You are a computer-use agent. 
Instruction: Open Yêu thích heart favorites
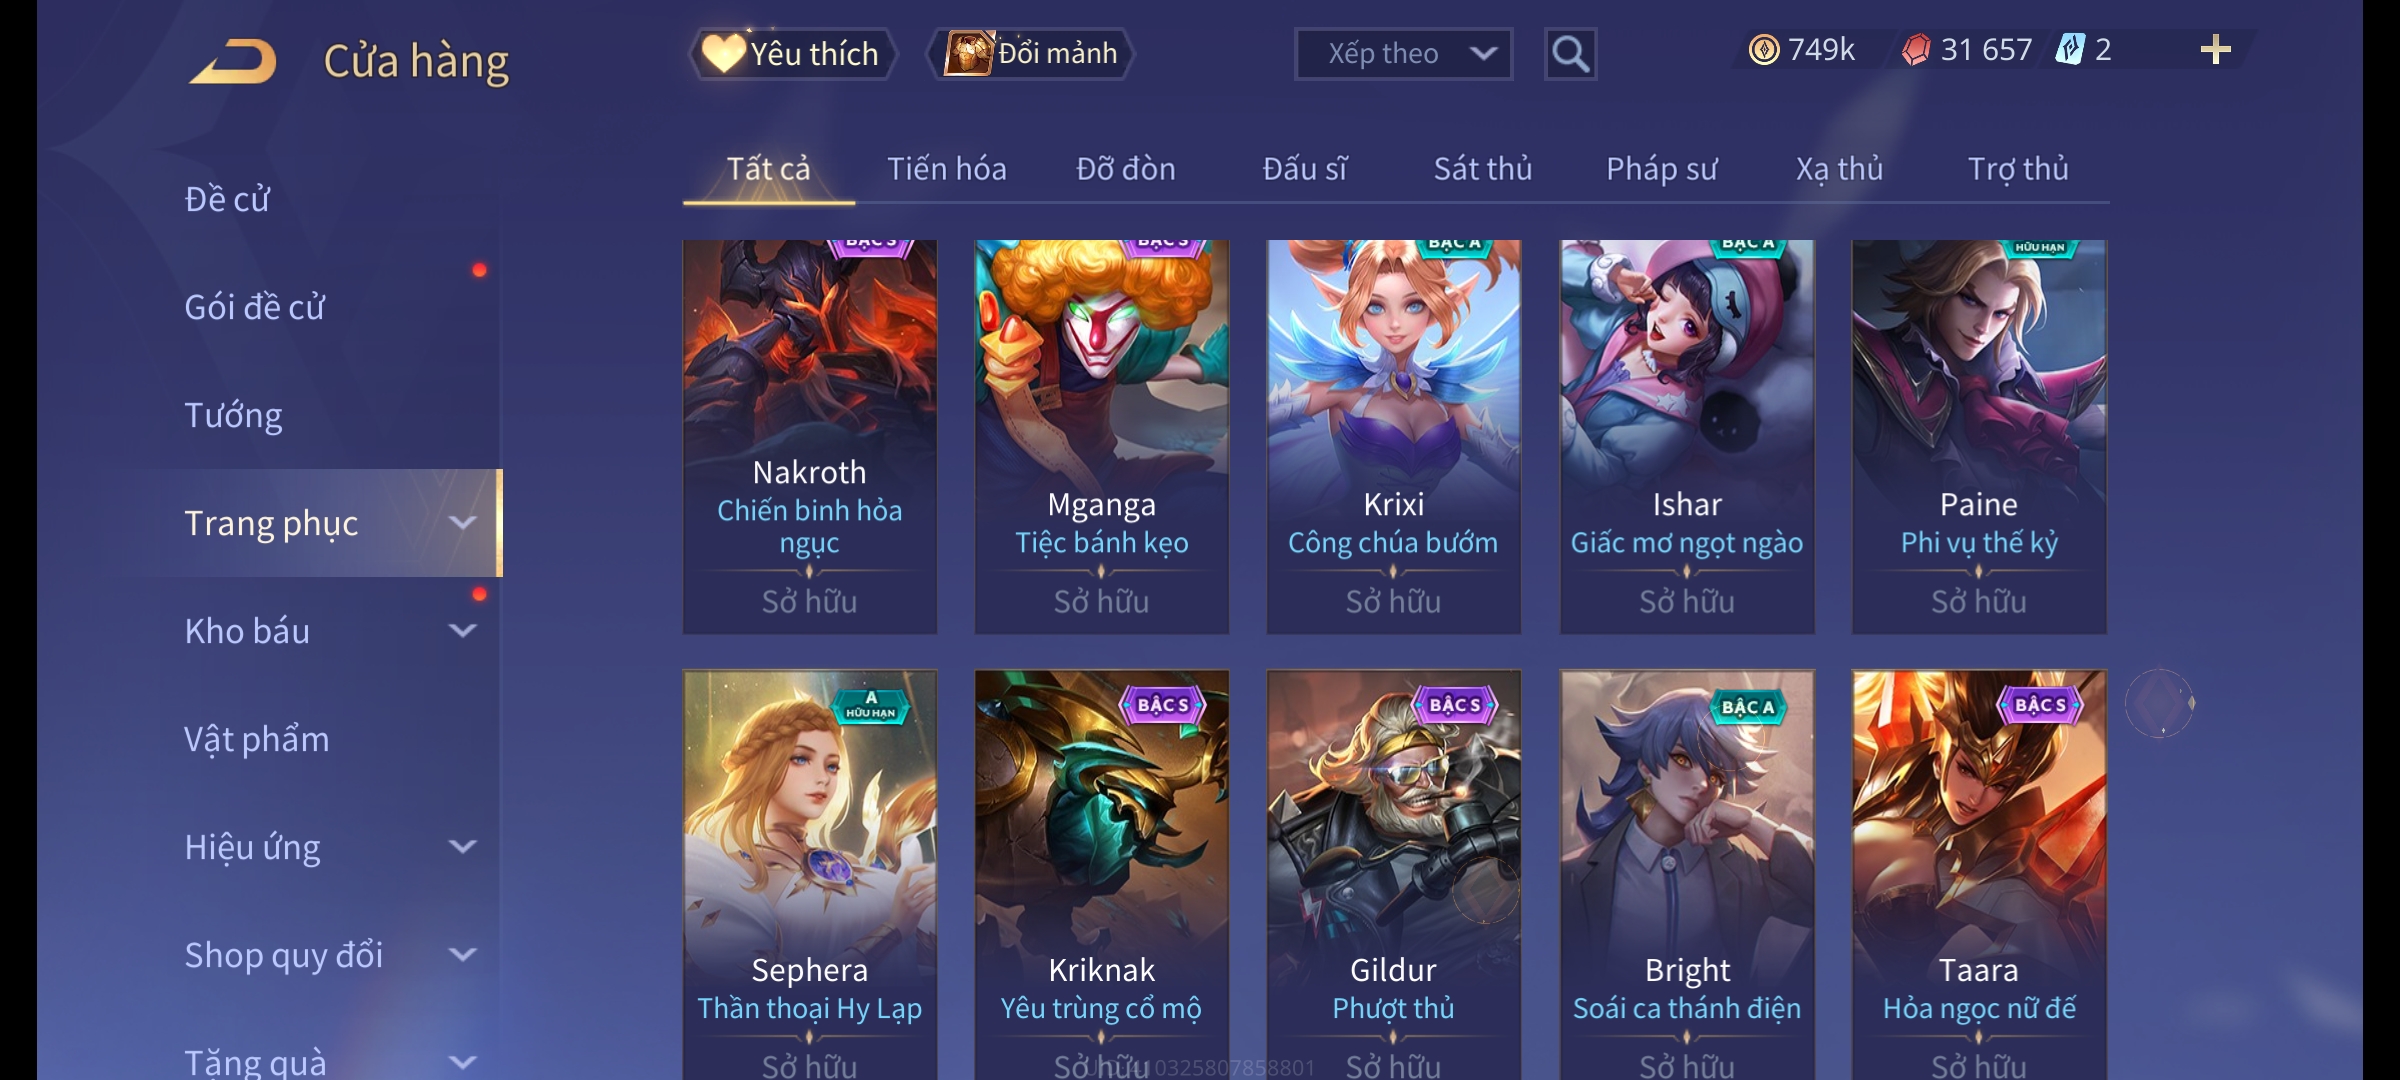pyautogui.click(x=792, y=54)
